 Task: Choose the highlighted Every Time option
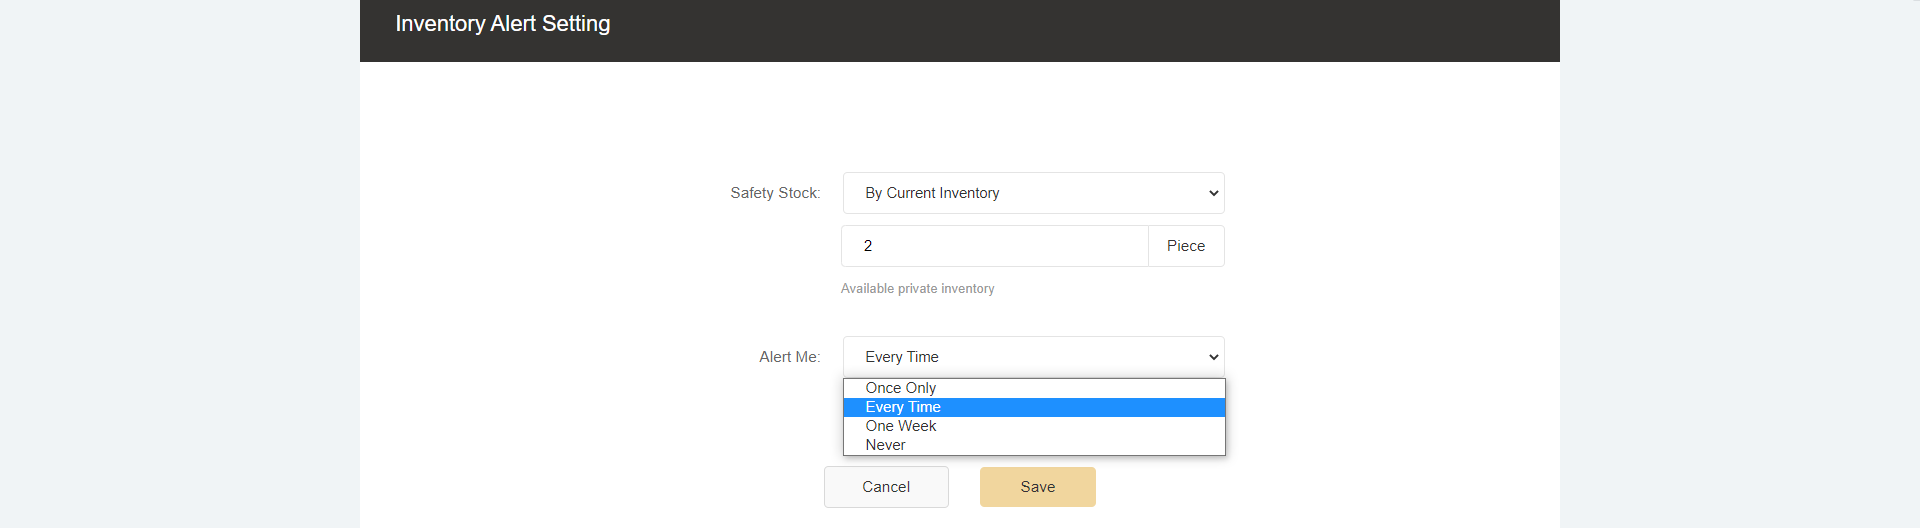click(903, 407)
